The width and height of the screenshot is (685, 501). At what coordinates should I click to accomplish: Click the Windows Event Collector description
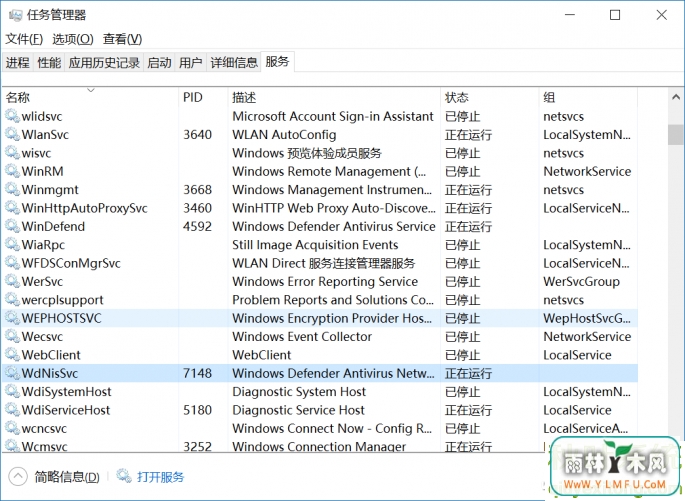(x=302, y=336)
